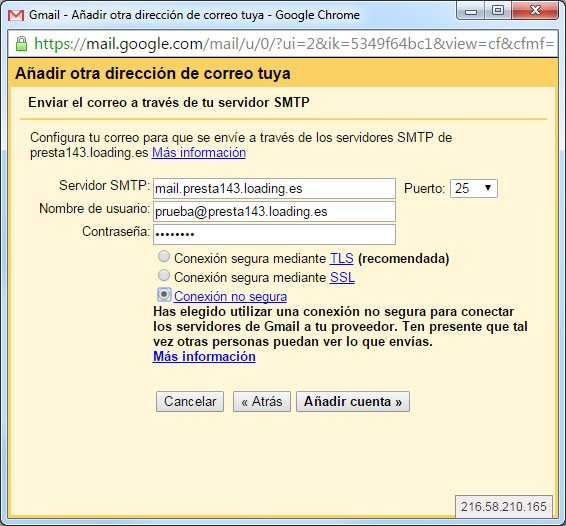Select secure connection via SSL radio button
Image resolution: width=566 pixels, height=526 pixels.
[x=164, y=275]
